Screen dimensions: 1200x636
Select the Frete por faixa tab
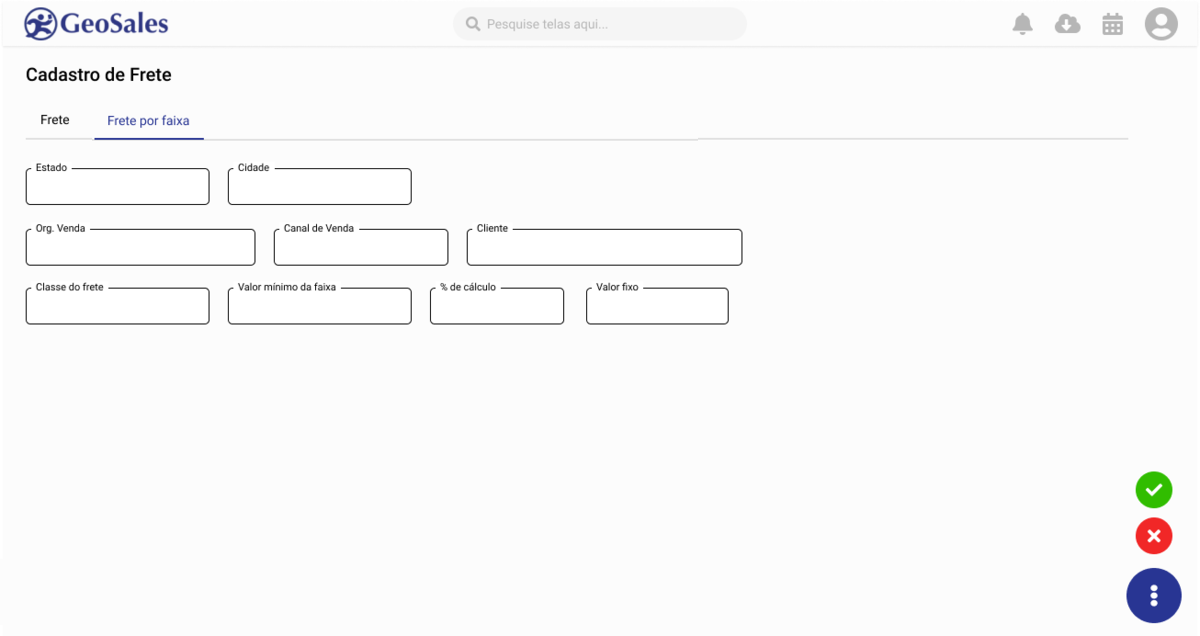[148, 121]
